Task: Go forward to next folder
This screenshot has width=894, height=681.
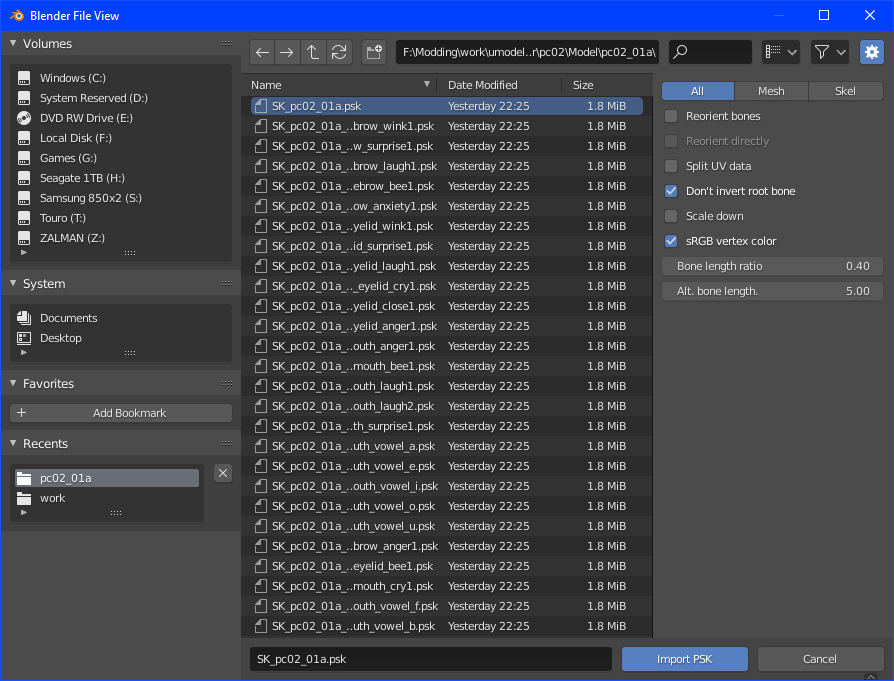Action: point(287,52)
